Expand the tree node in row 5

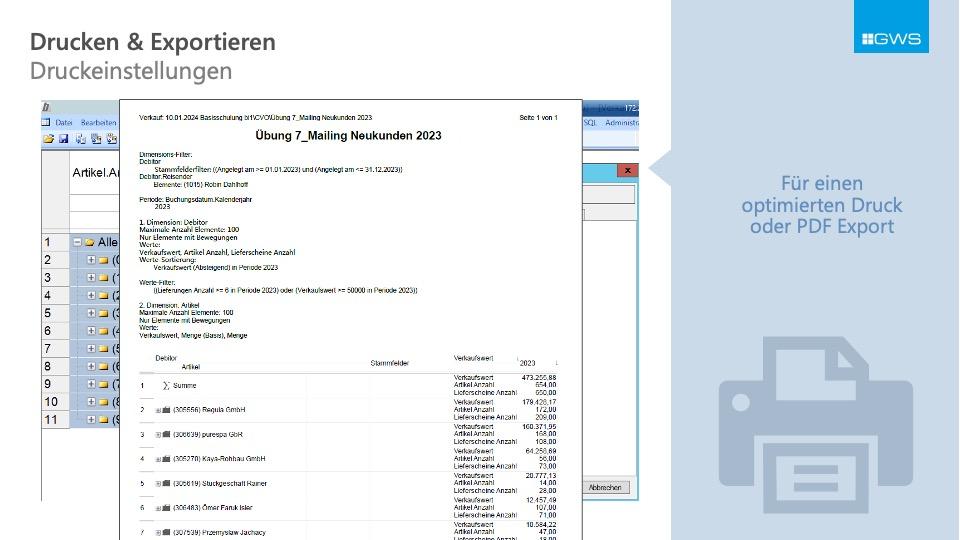(91, 313)
